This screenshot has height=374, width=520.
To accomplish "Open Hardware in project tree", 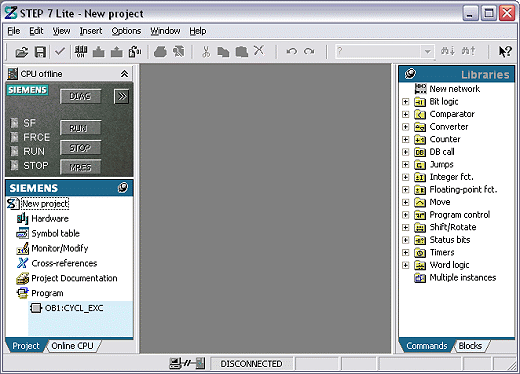I will tap(50, 219).
